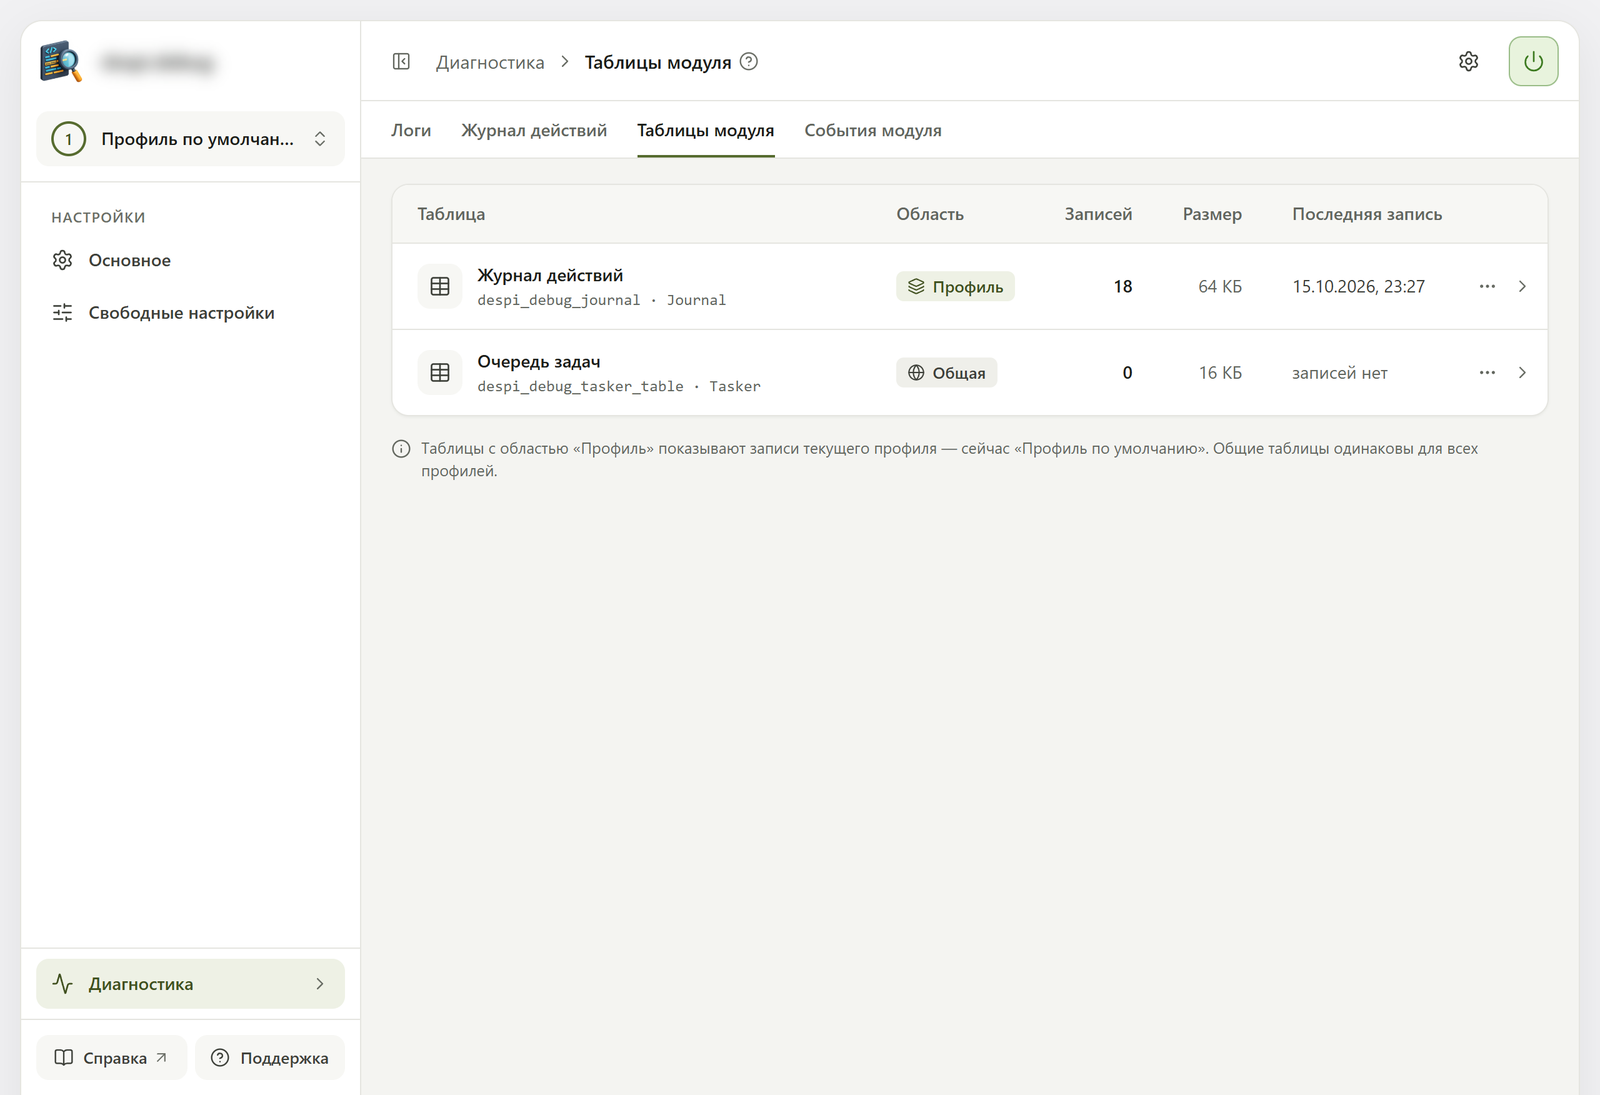
Task: Open Основное settings section
Action: click(191, 260)
